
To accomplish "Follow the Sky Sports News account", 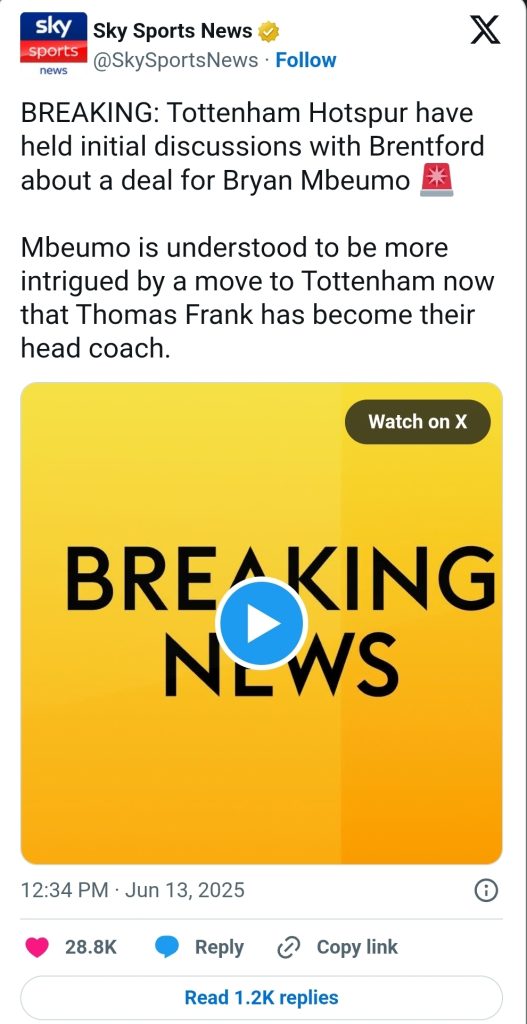I will point(306,60).
